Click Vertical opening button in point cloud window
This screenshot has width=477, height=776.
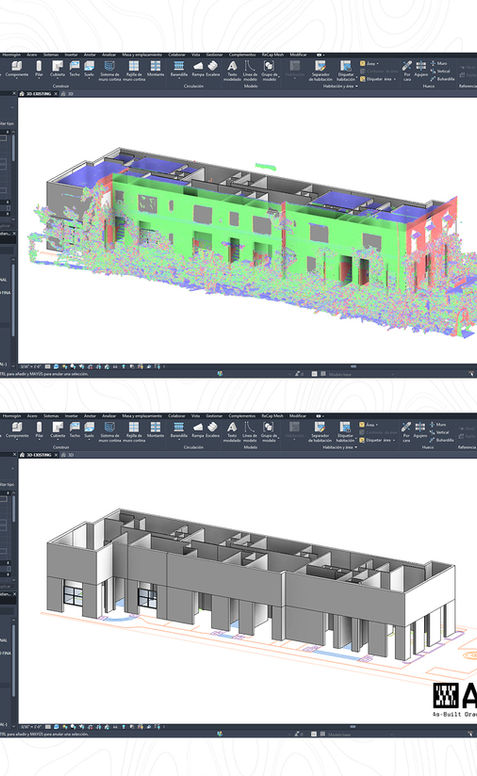[x=440, y=71]
